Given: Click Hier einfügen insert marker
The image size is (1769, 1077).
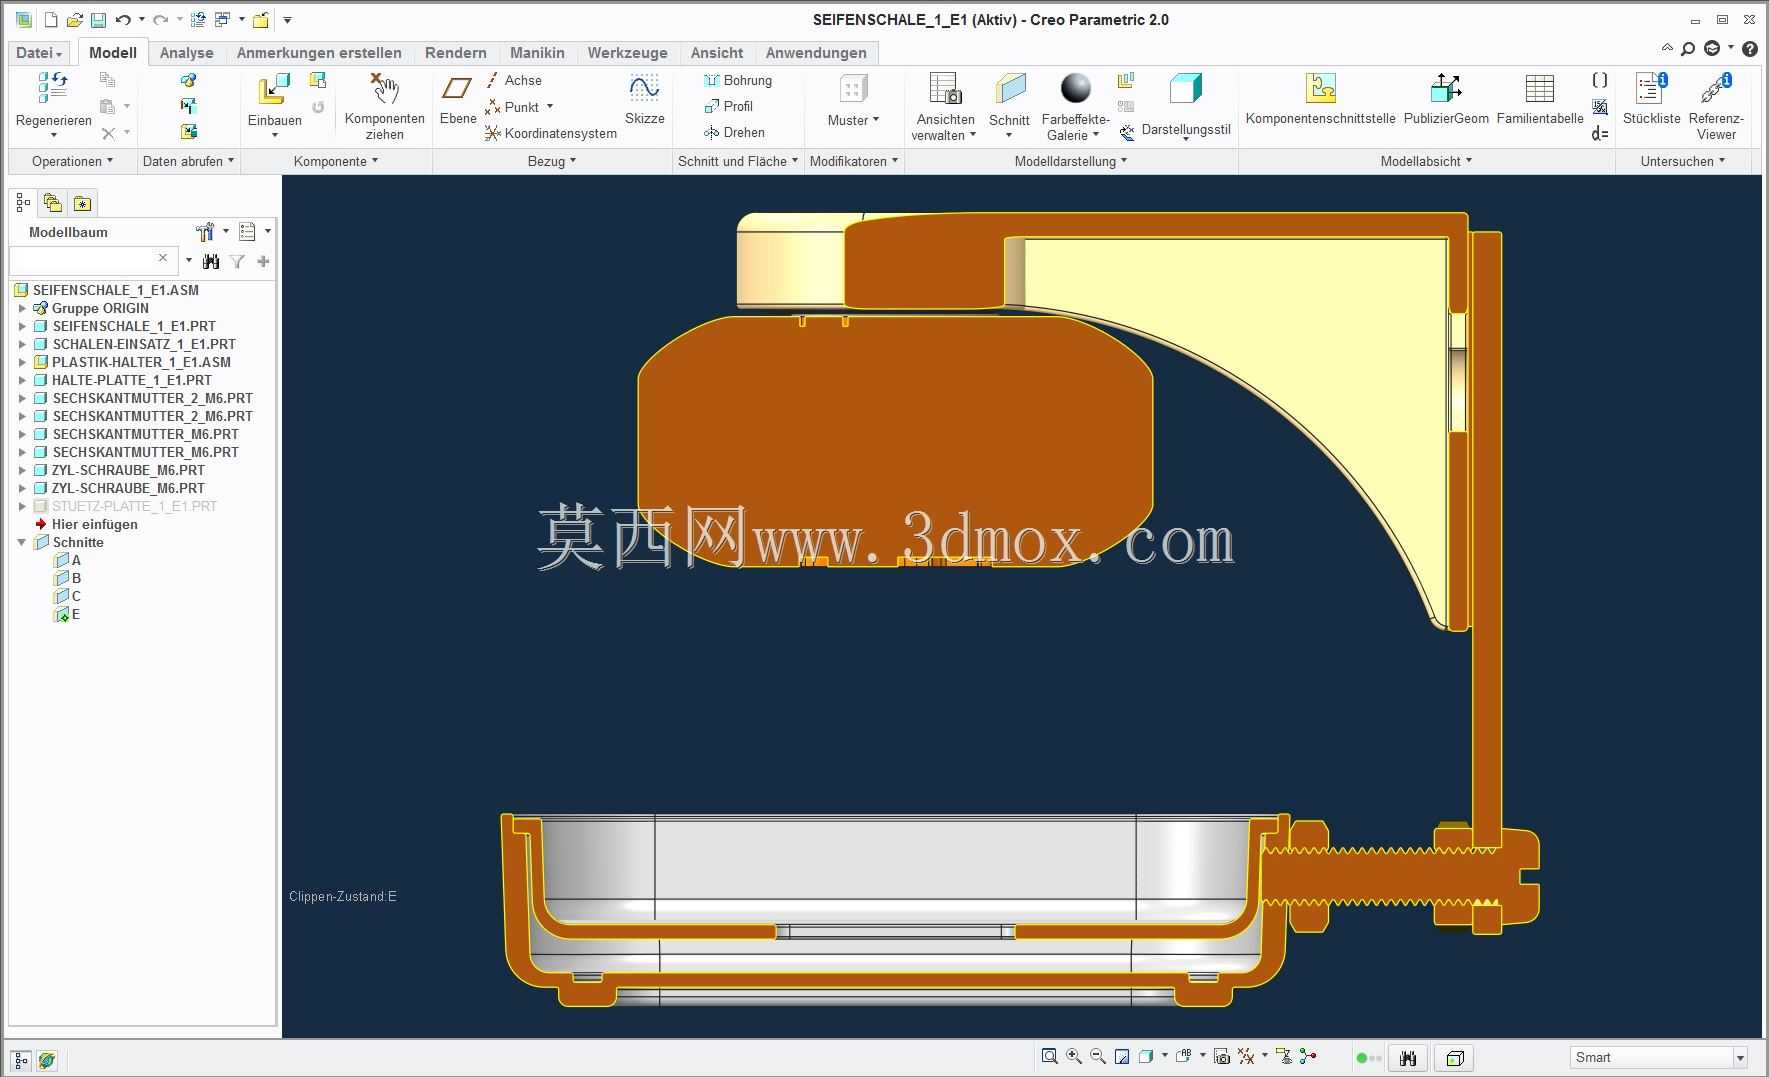Looking at the screenshot, I should tap(95, 524).
